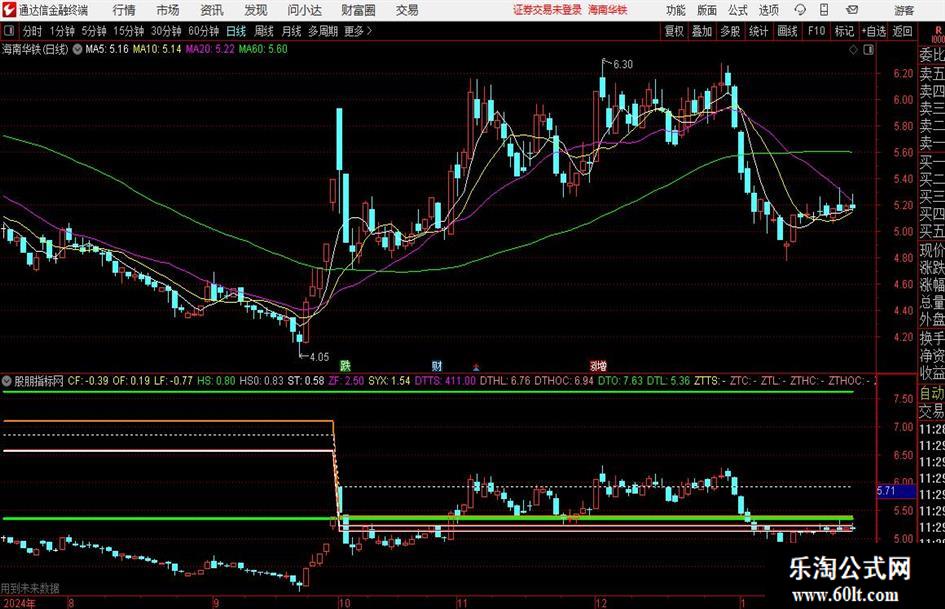Click the 返回 button
The width and height of the screenshot is (945, 609).
point(903,31)
